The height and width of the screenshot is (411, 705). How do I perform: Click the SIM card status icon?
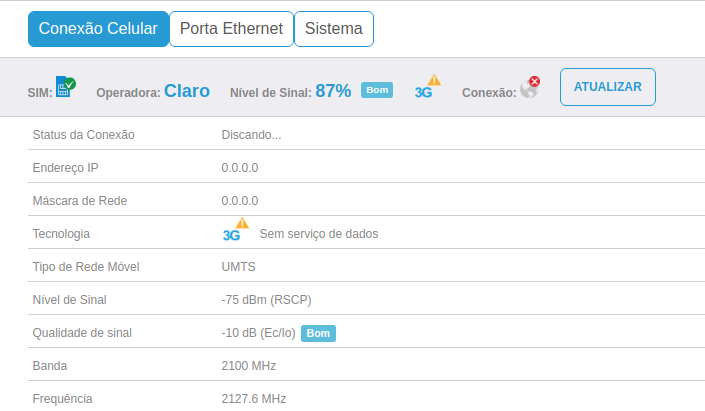(66, 86)
